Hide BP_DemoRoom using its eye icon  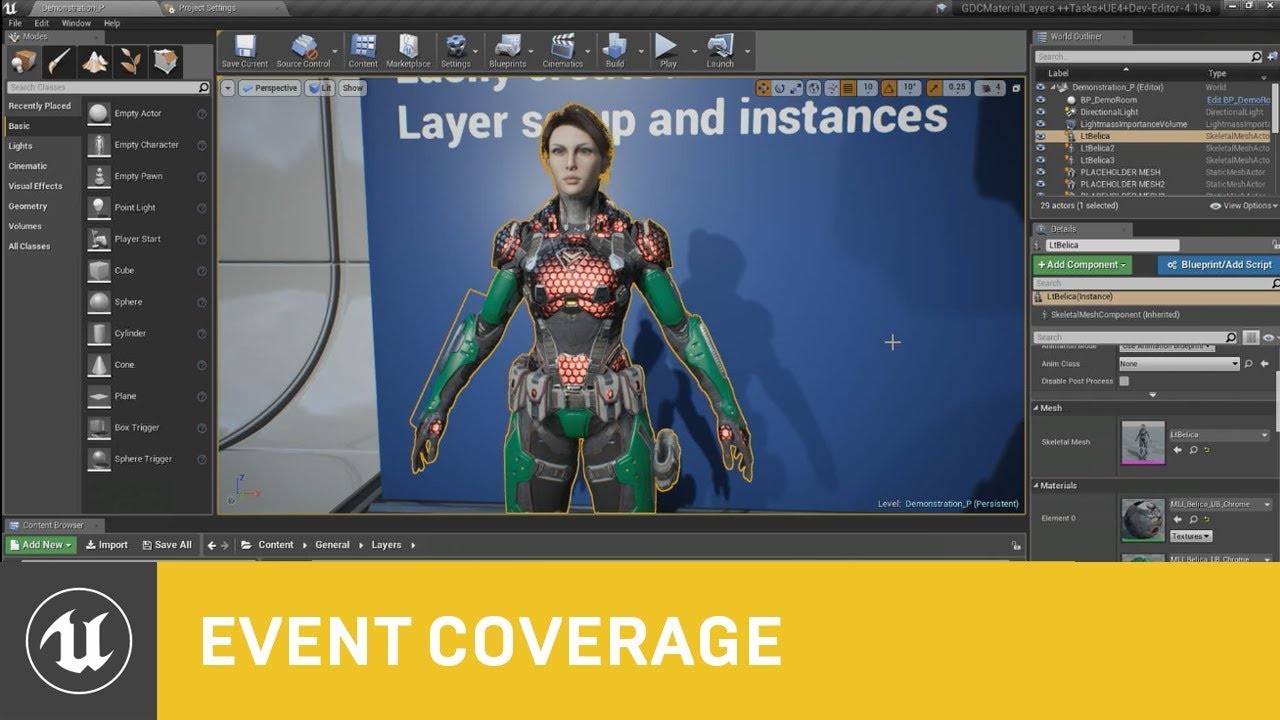pyautogui.click(x=1040, y=100)
